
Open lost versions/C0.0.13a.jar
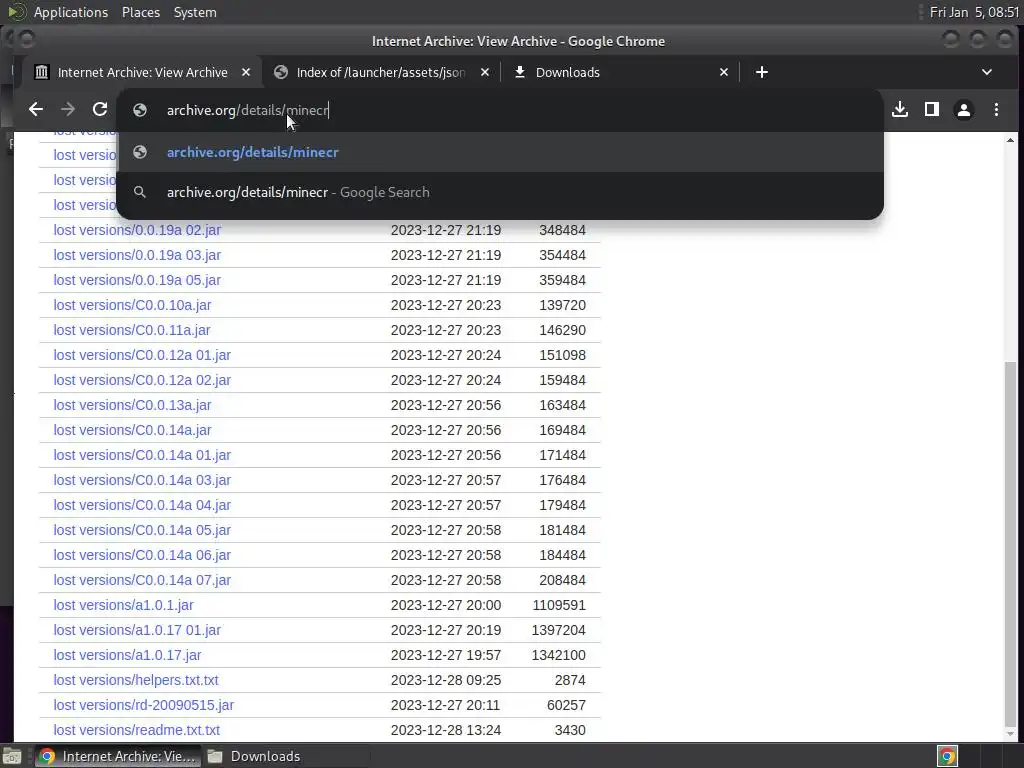pos(133,406)
